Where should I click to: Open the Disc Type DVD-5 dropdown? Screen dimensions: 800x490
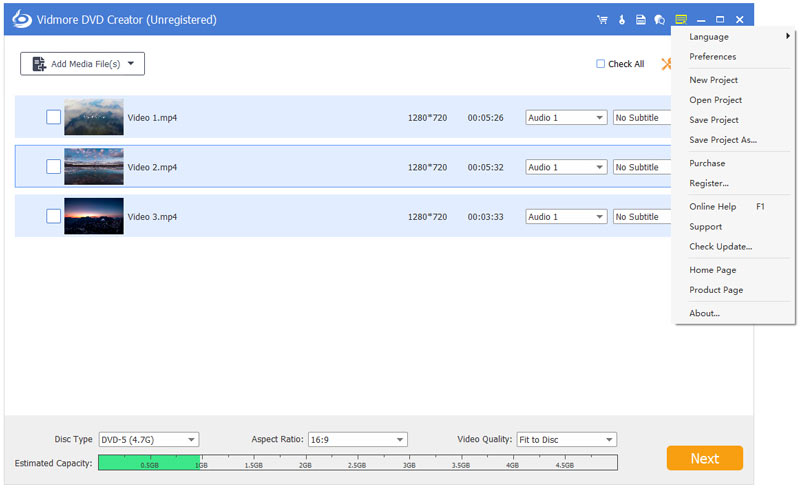click(x=149, y=439)
